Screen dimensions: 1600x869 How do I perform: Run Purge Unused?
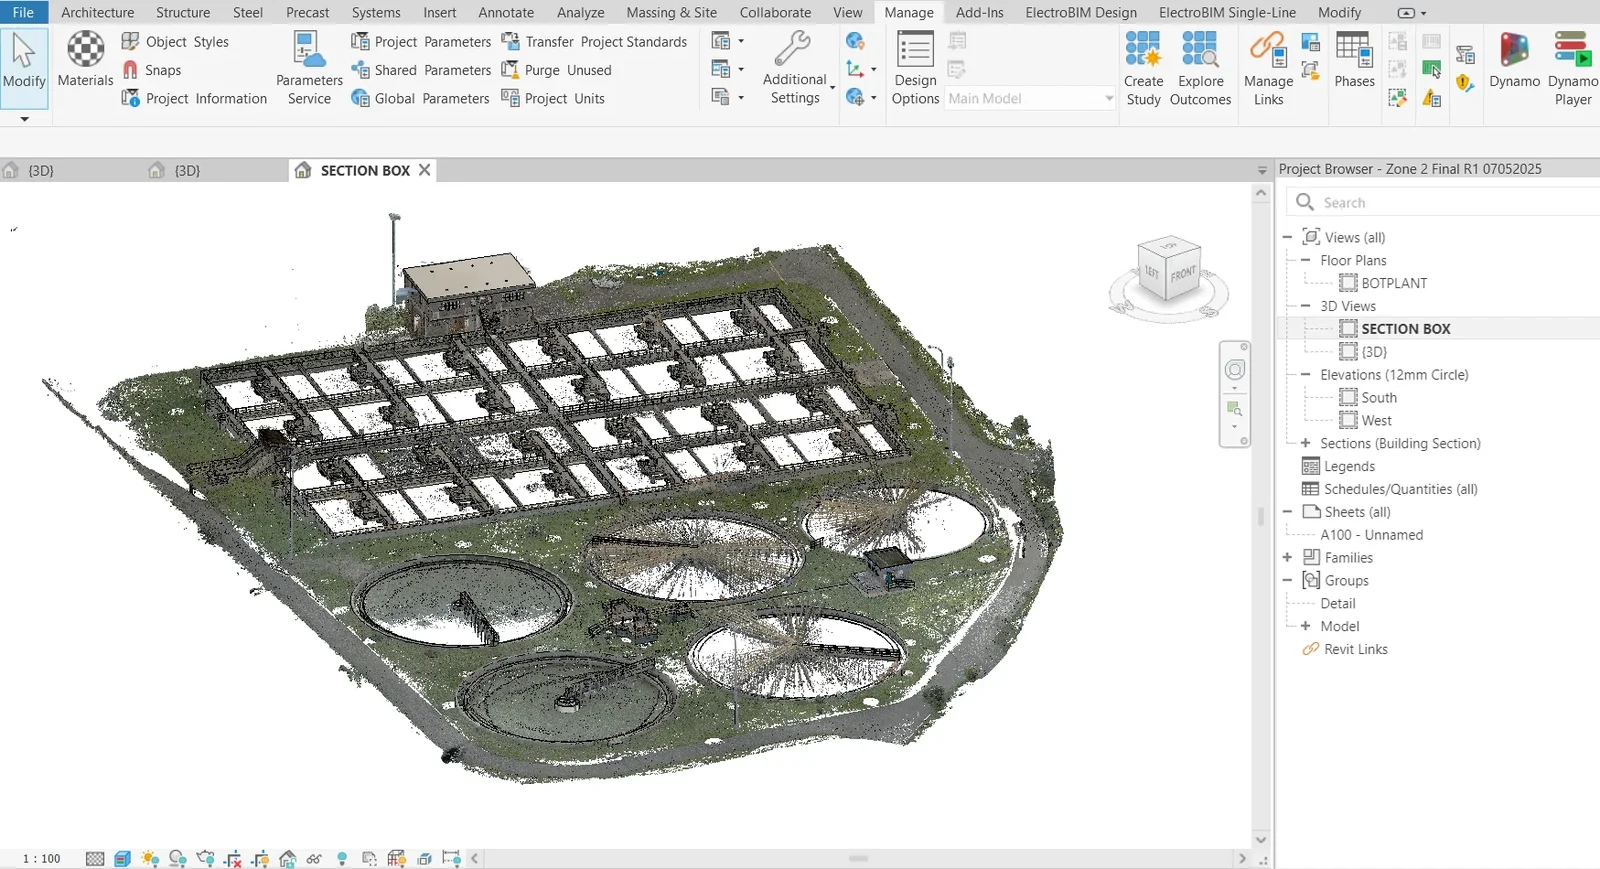point(556,70)
